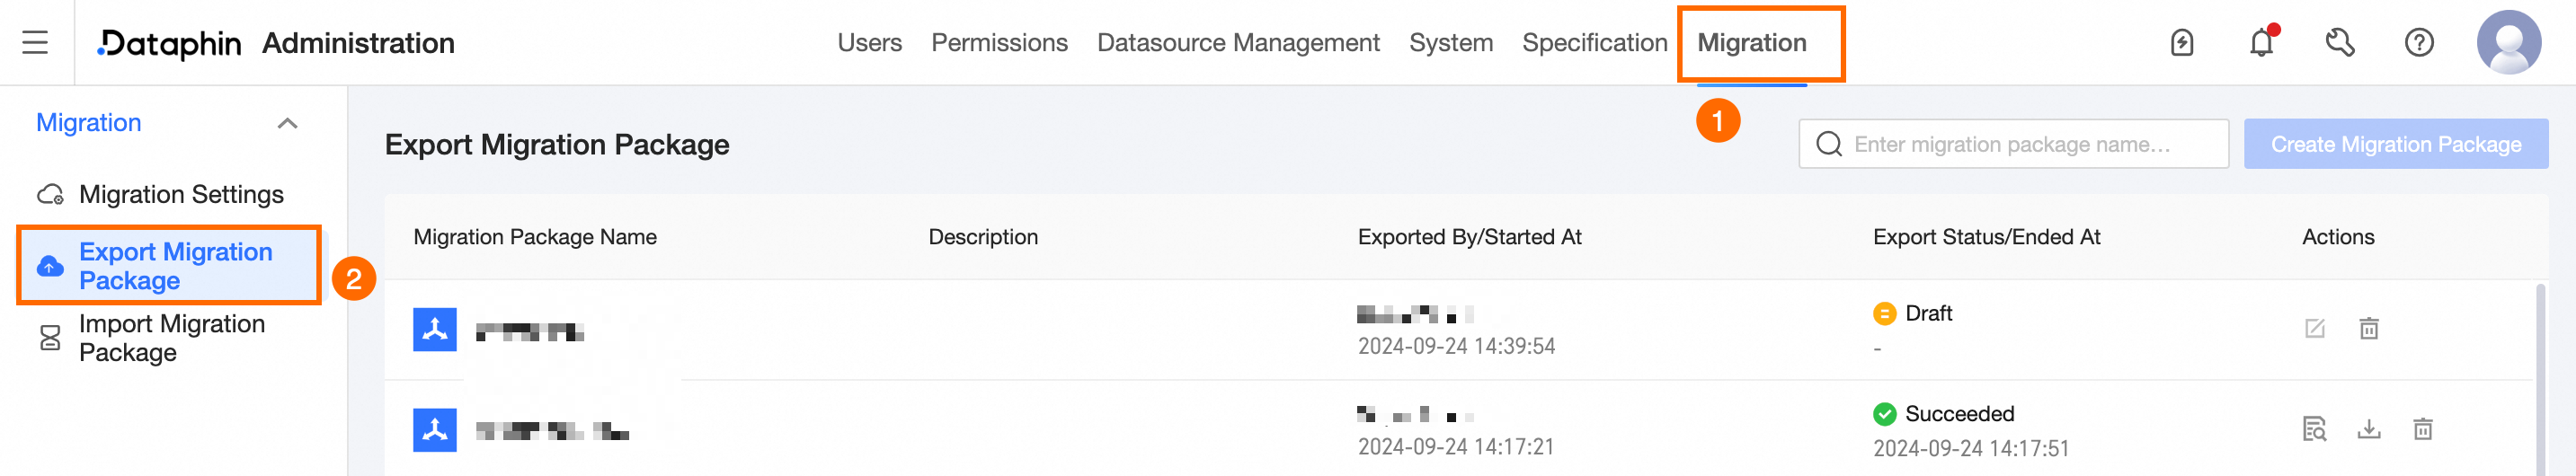The image size is (2576, 476).
Task: Delete the Succeeded migration package
Action: click(2423, 429)
